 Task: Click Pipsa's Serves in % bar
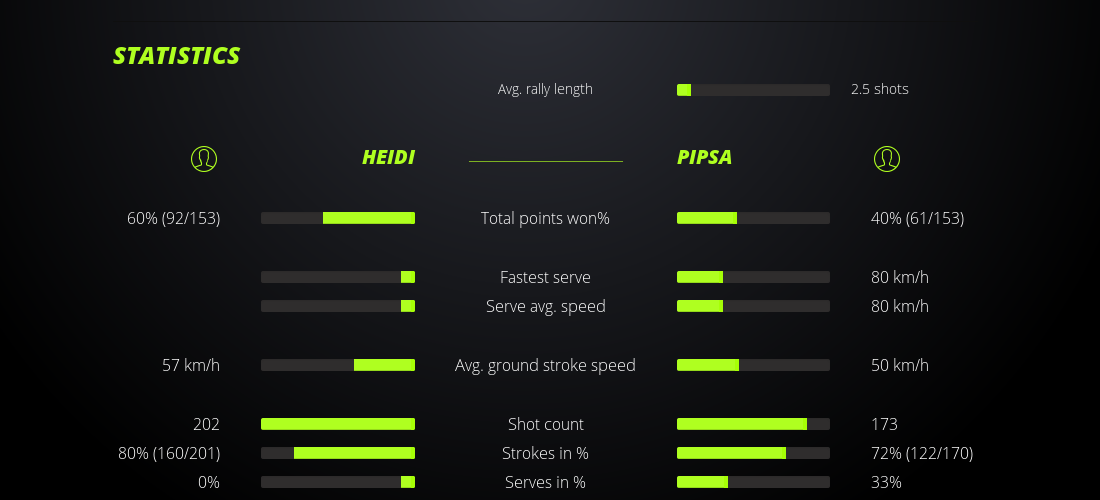point(753,482)
